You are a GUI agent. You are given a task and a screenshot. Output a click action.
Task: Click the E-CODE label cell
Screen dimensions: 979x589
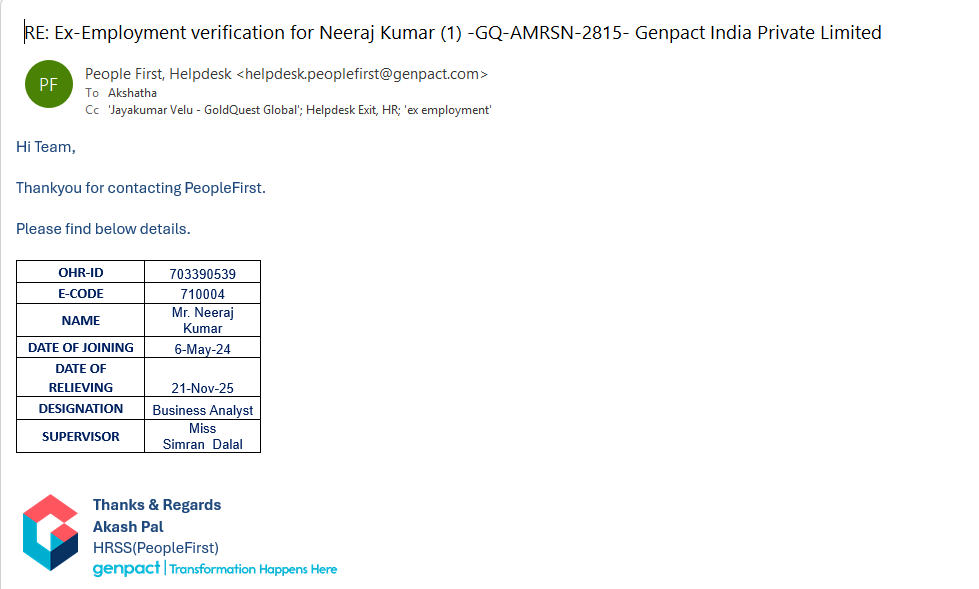tap(81, 294)
